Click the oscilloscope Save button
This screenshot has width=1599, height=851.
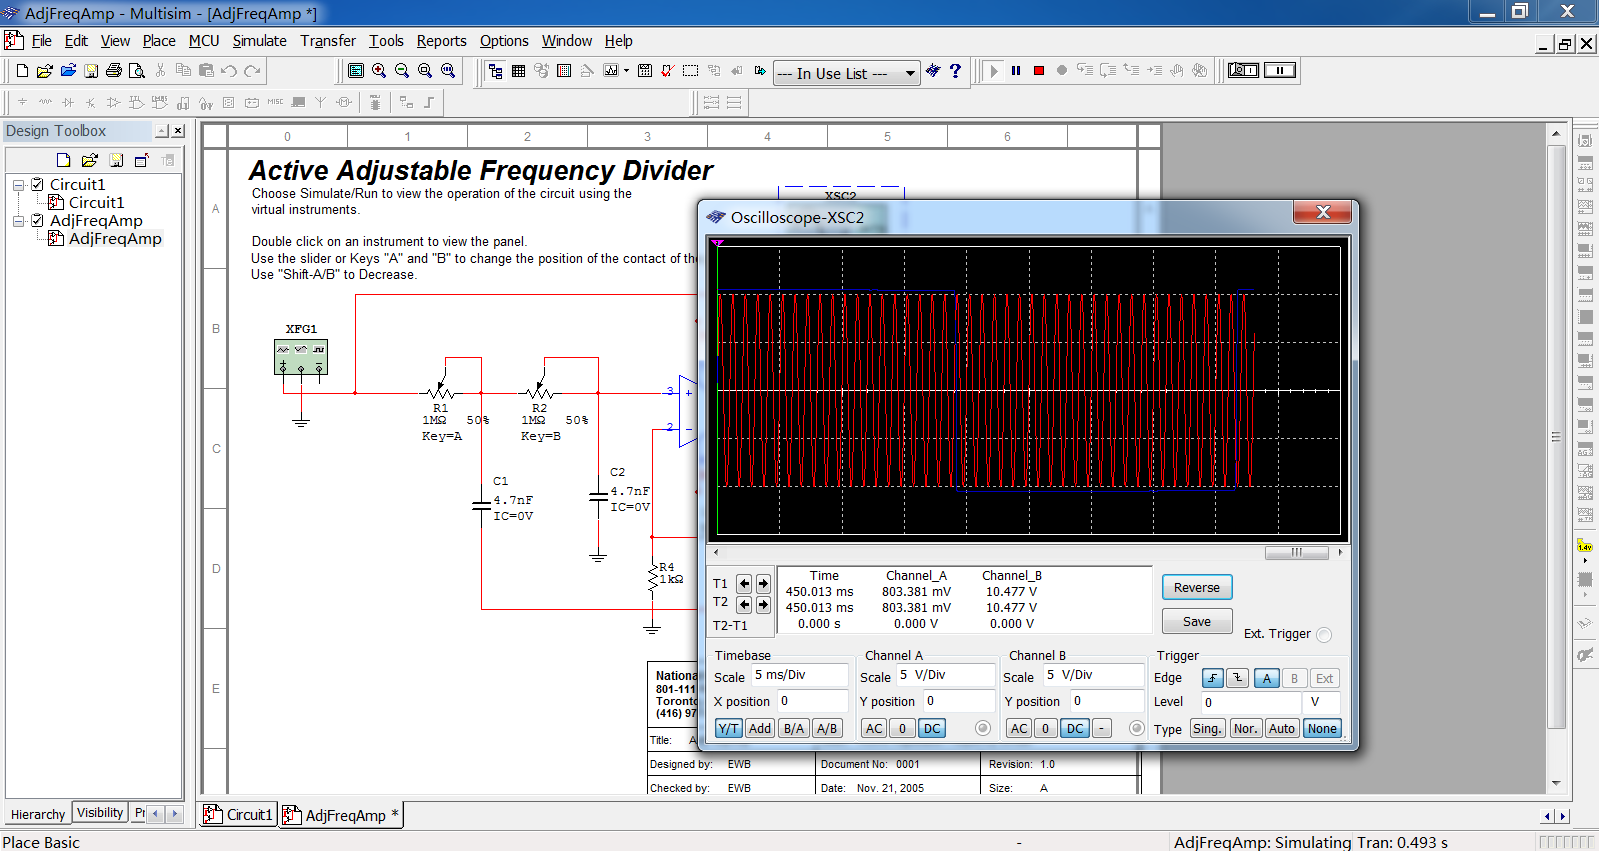[1196, 621]
